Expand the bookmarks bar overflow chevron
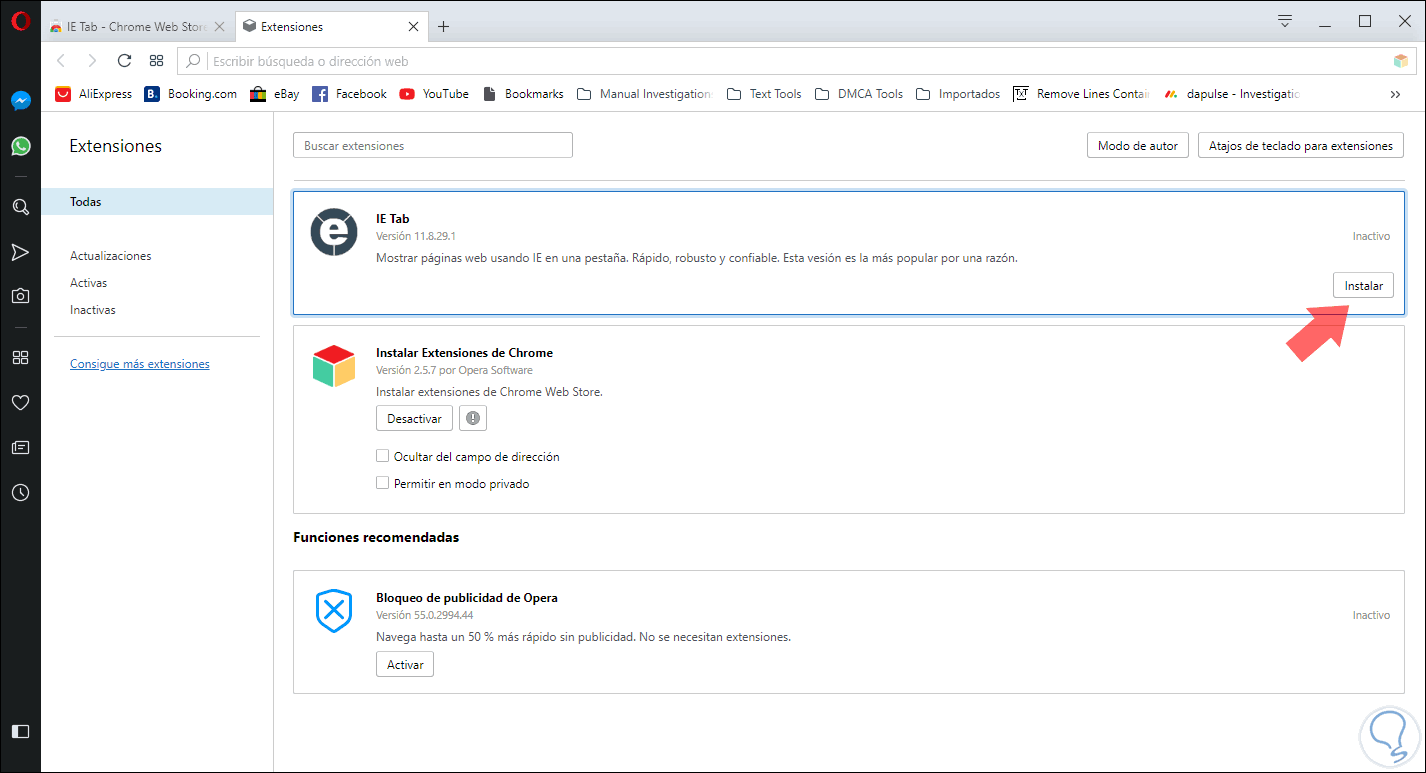Screen dimensions: 1426x773 [x=1395, y=94]
